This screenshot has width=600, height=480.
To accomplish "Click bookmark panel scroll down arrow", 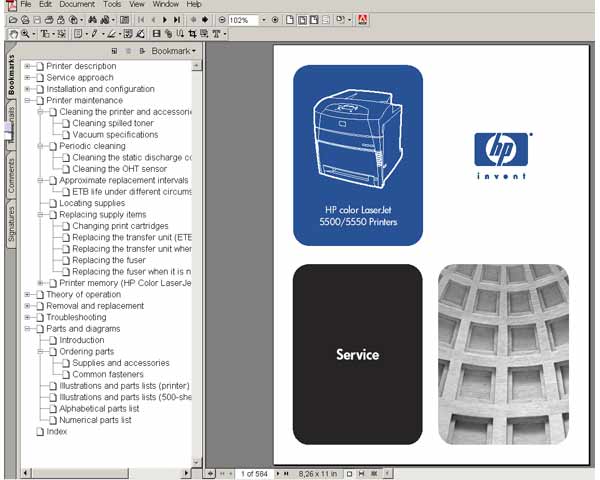I will point(196,462).
